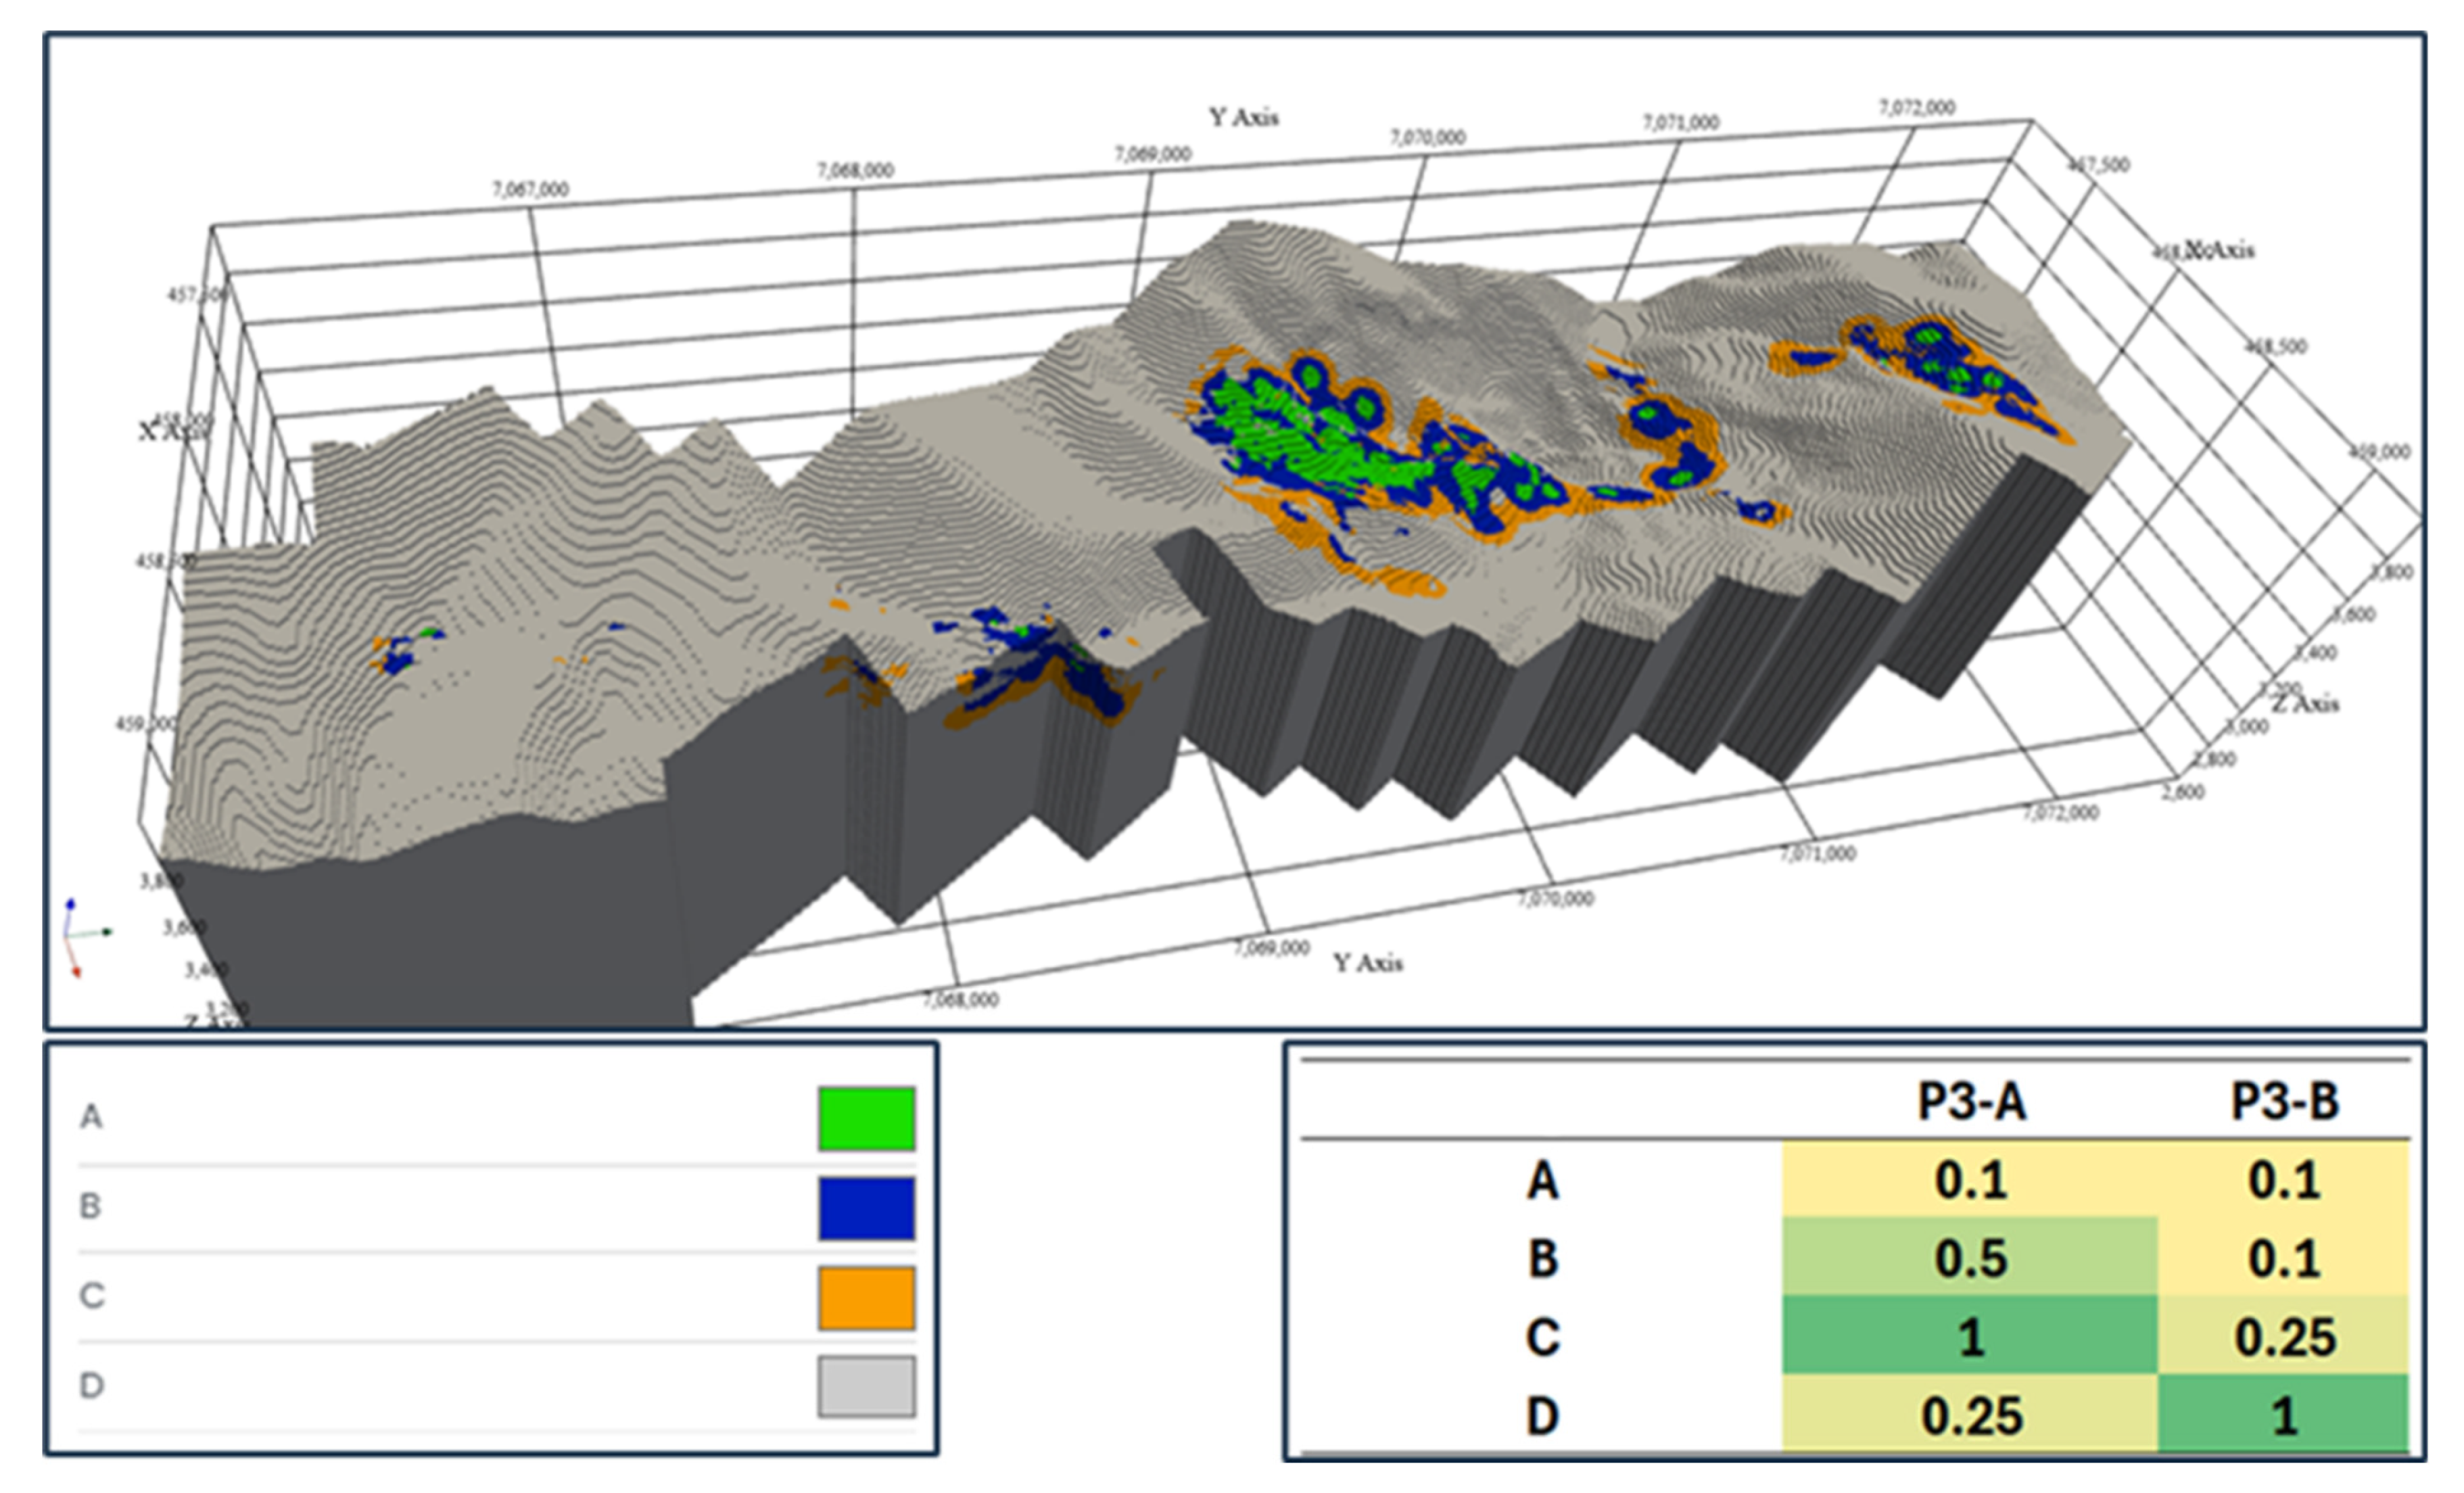Click the P3-B column header
The width and height of the screenshot is (2464, 1493).
[x=2285, y=1101]
